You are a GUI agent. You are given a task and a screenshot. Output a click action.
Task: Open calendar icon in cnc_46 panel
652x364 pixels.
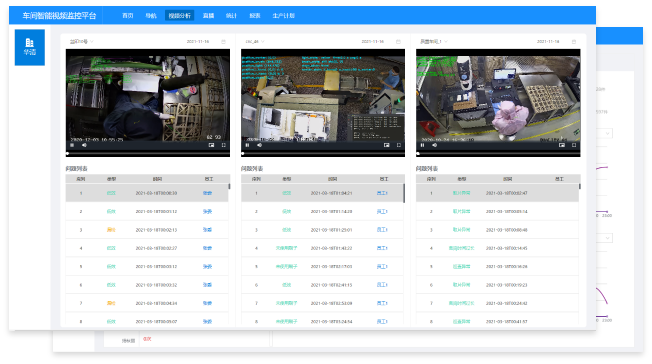point(398,42)
